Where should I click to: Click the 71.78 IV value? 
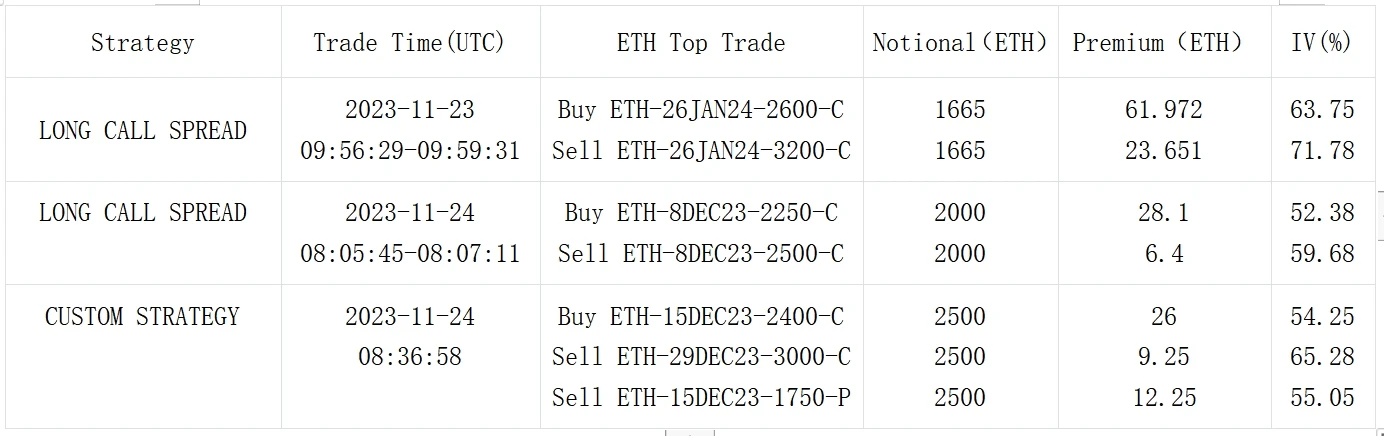tap(1322, 151)
